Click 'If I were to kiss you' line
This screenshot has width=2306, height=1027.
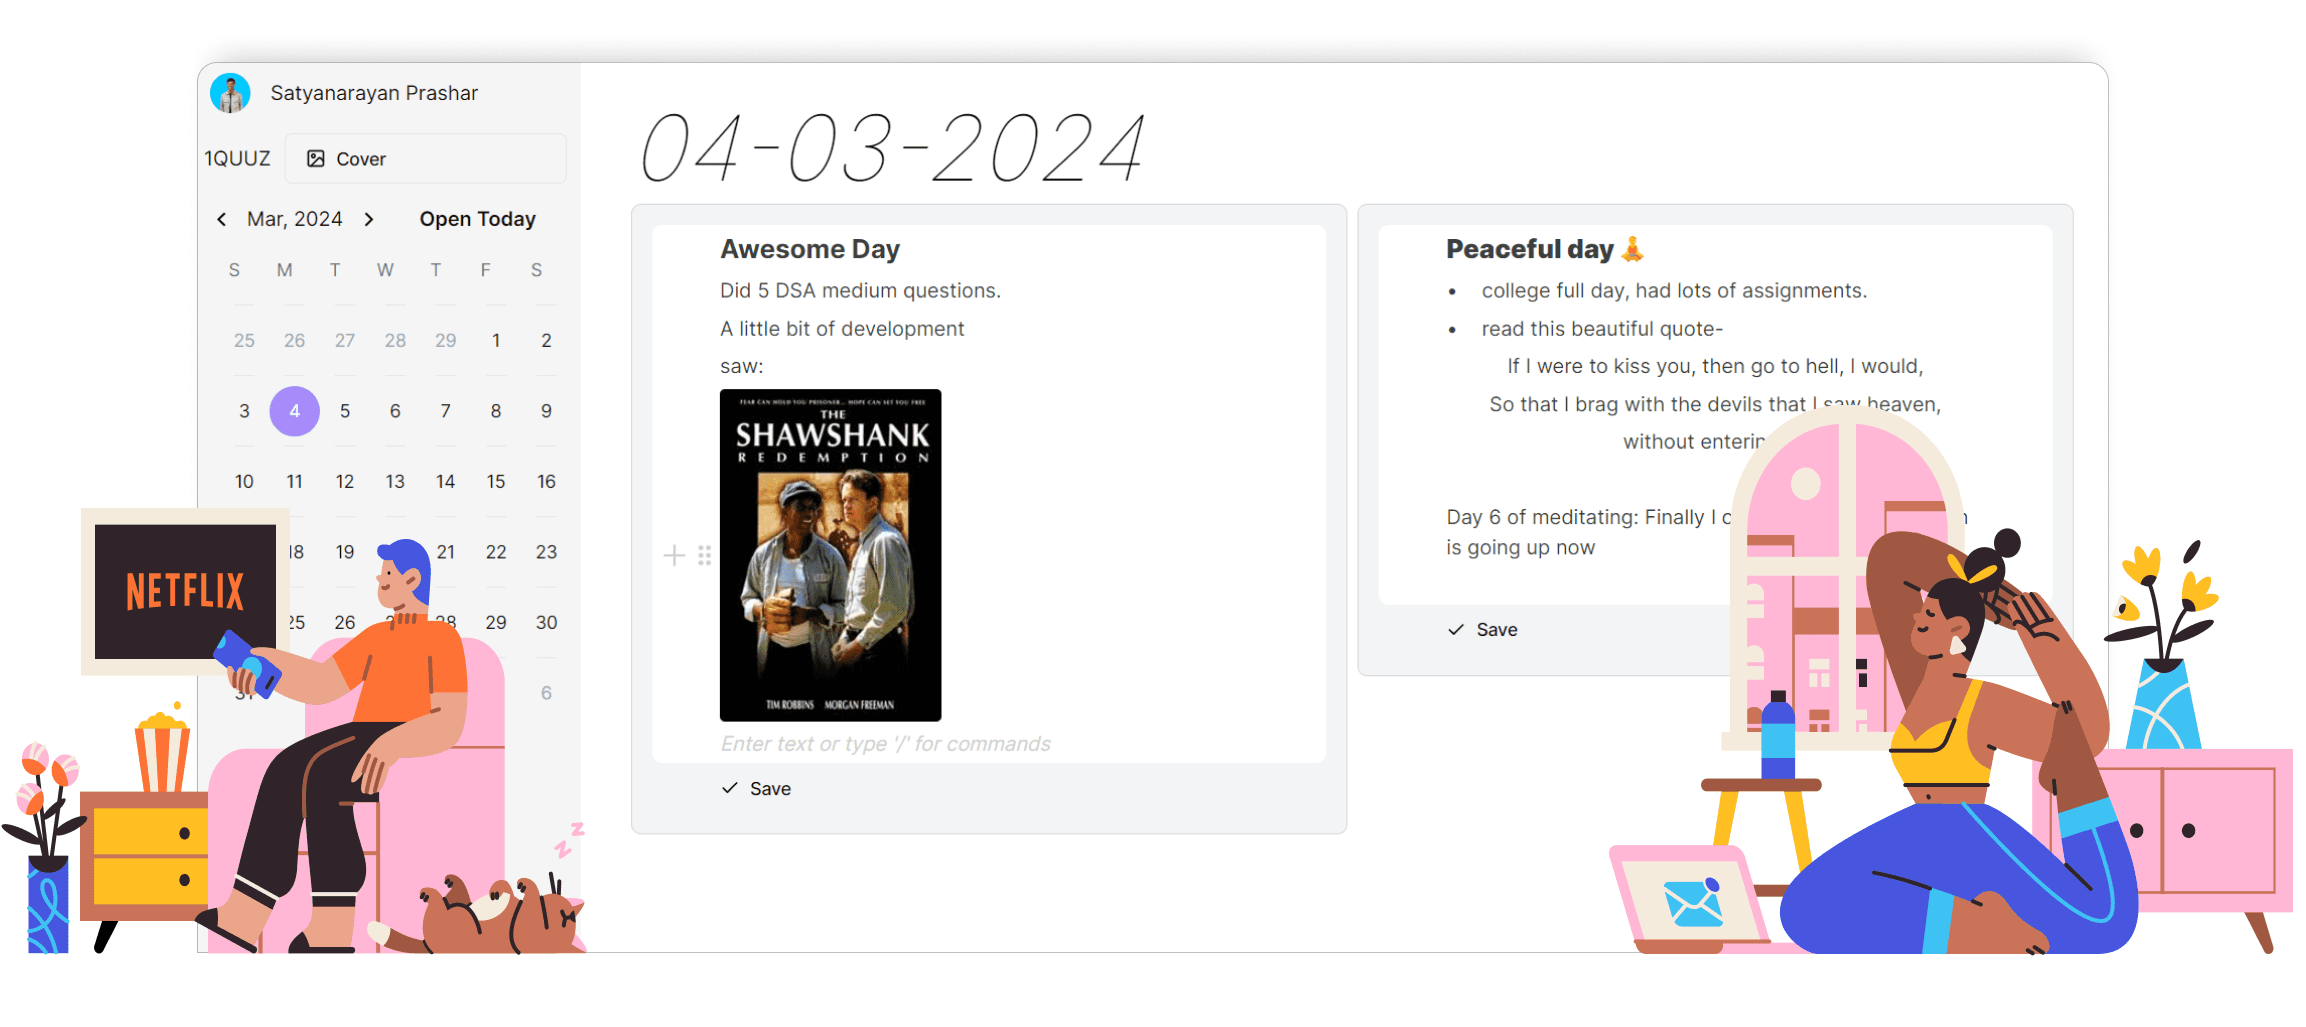click(x=1715, y=367)
